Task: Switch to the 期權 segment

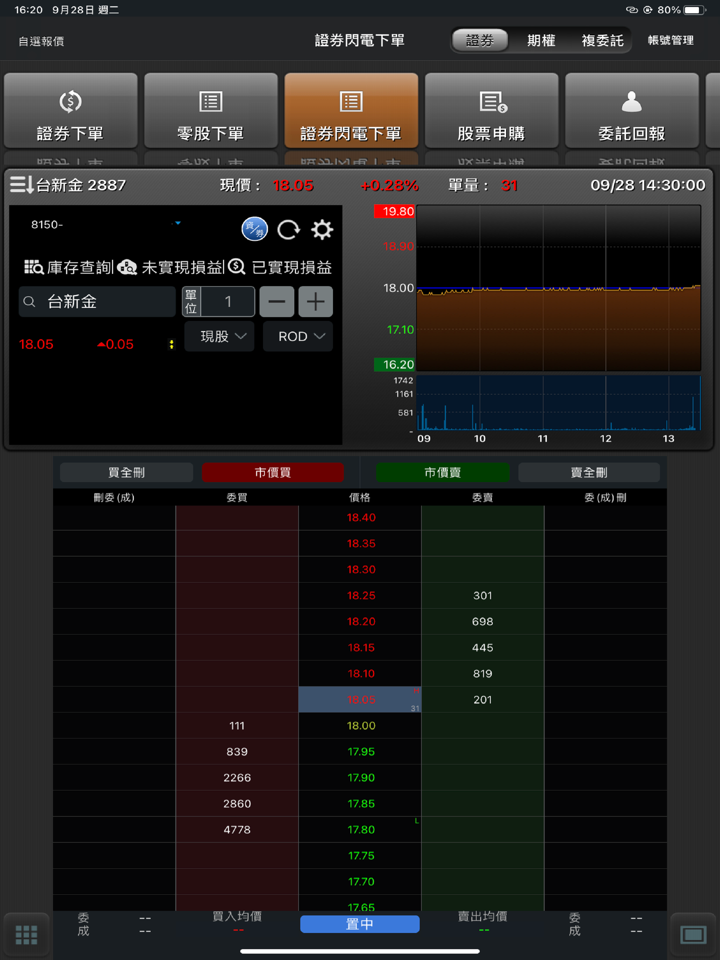Action: [x=541, y=41]
